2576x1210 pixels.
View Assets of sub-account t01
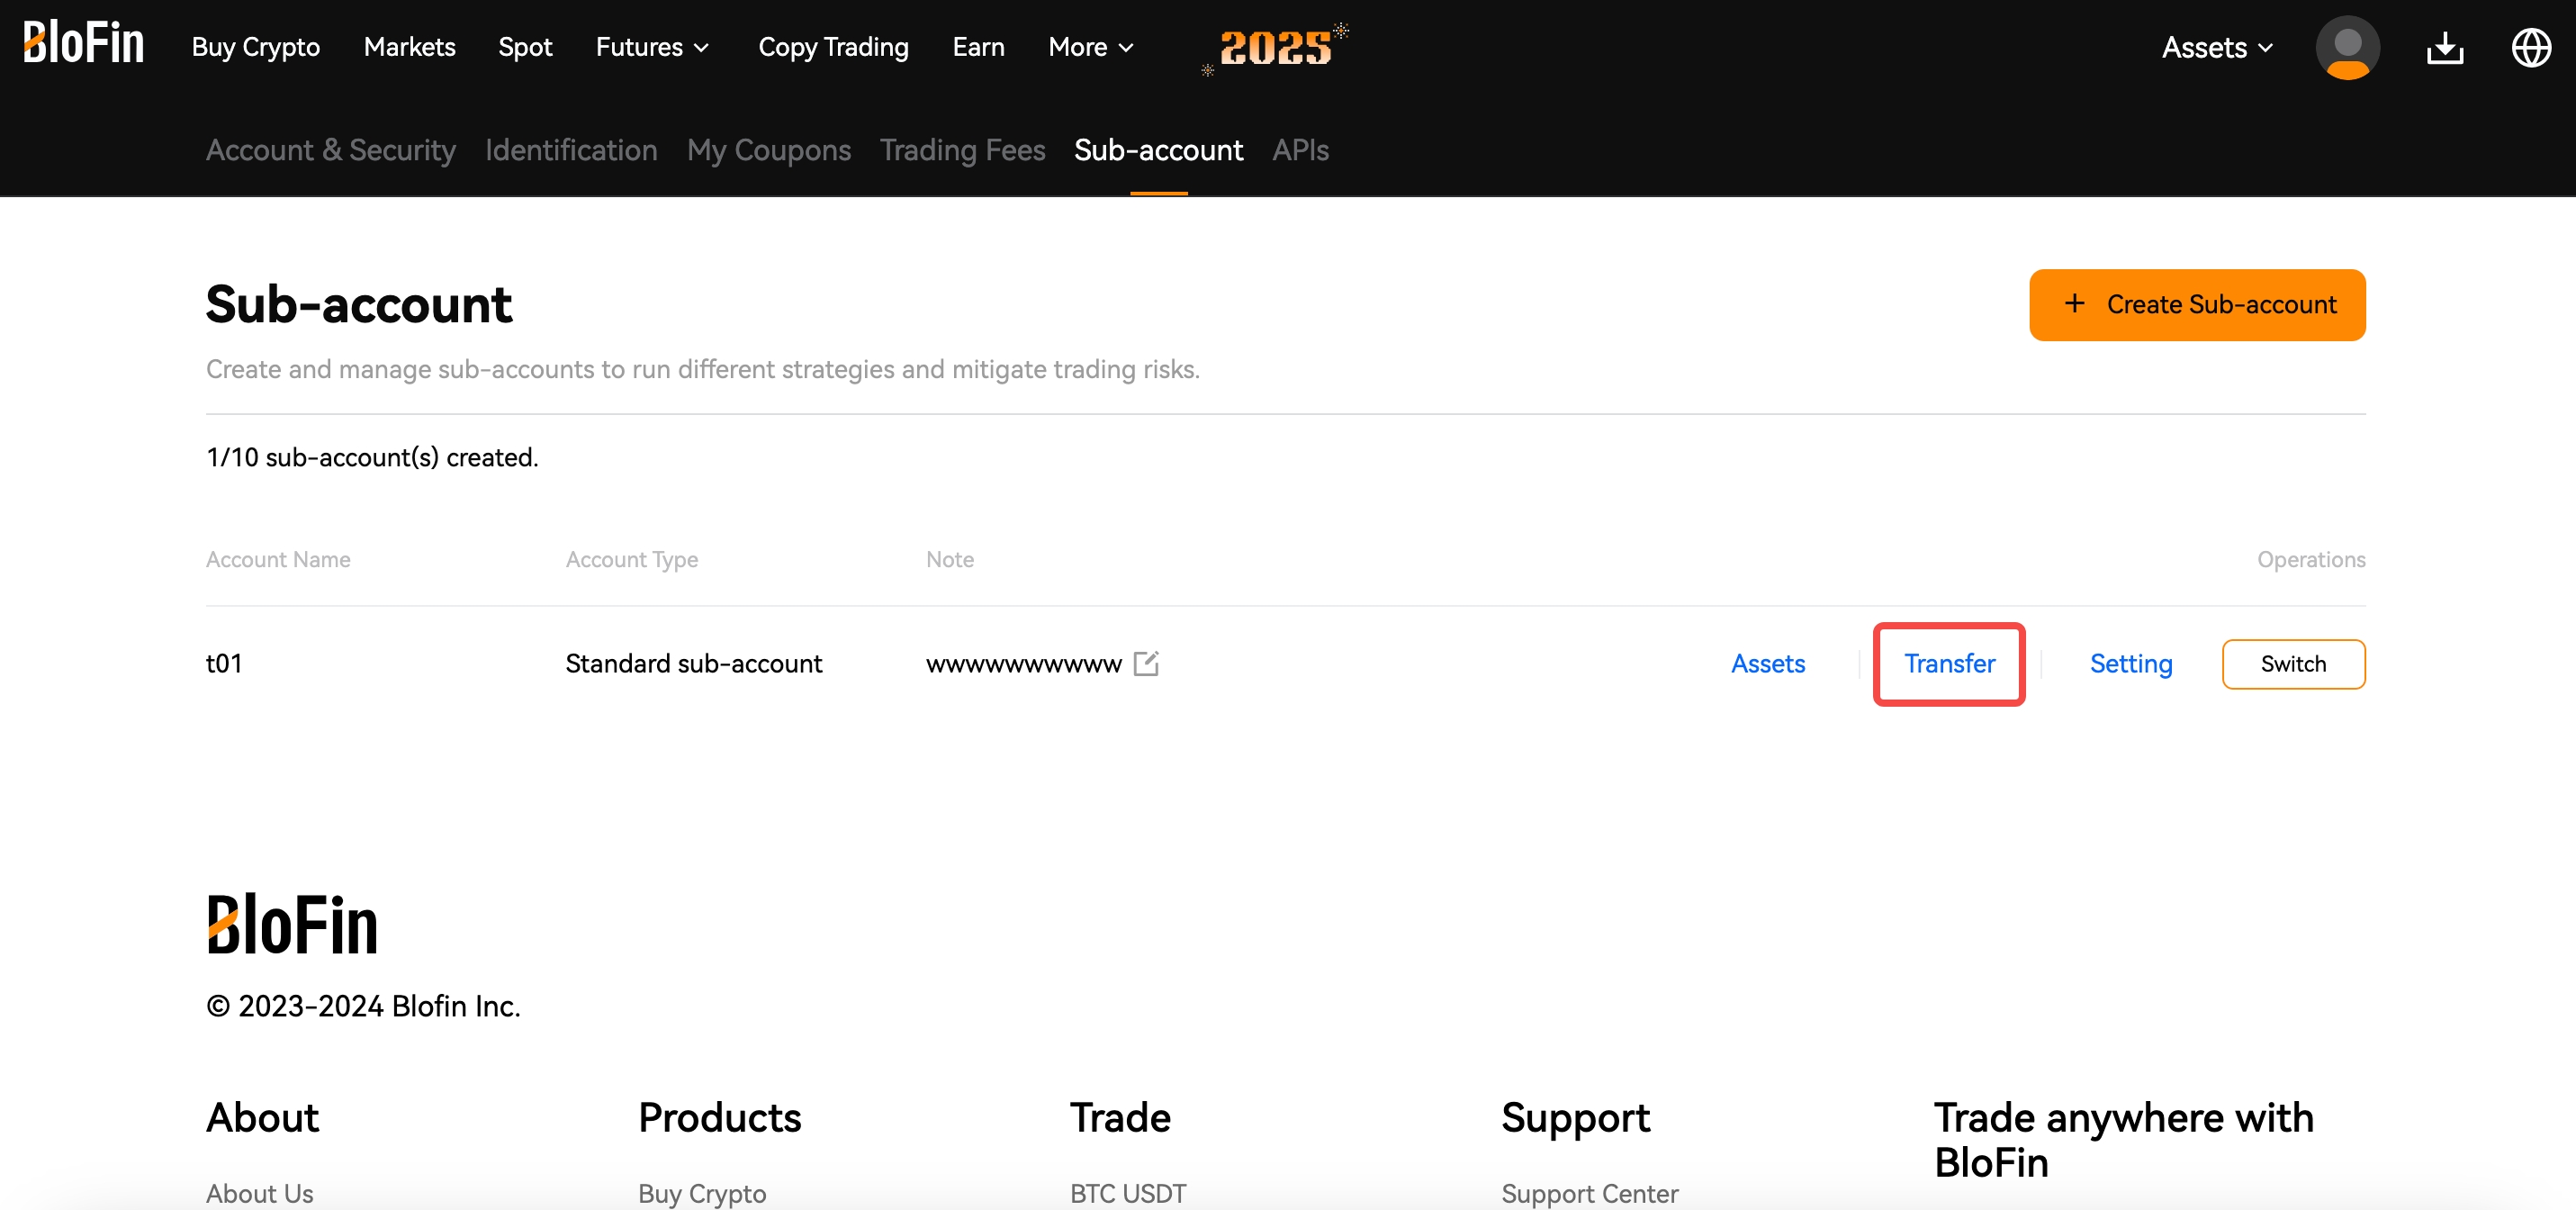pyautogui.click(x=1767, y=663)
